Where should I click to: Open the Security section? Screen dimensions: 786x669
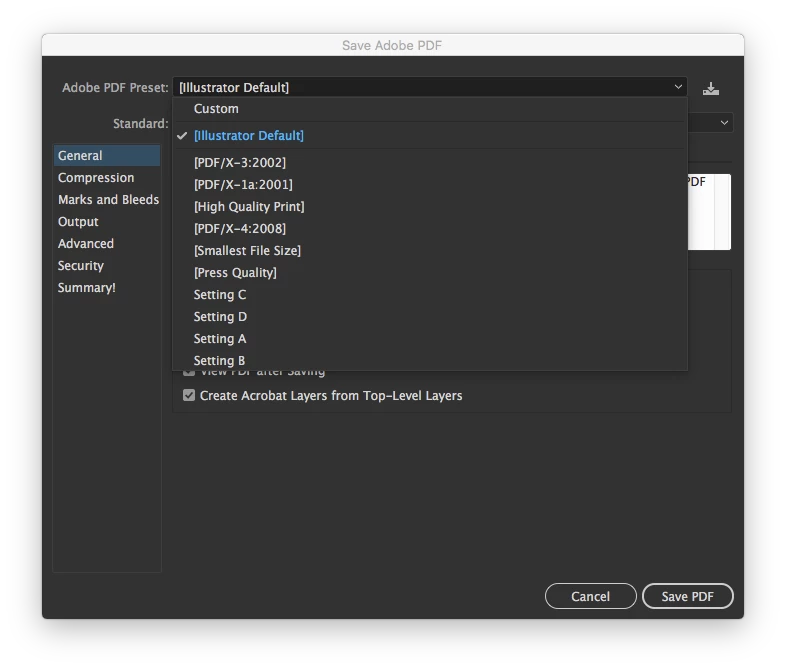pos(107,266)
